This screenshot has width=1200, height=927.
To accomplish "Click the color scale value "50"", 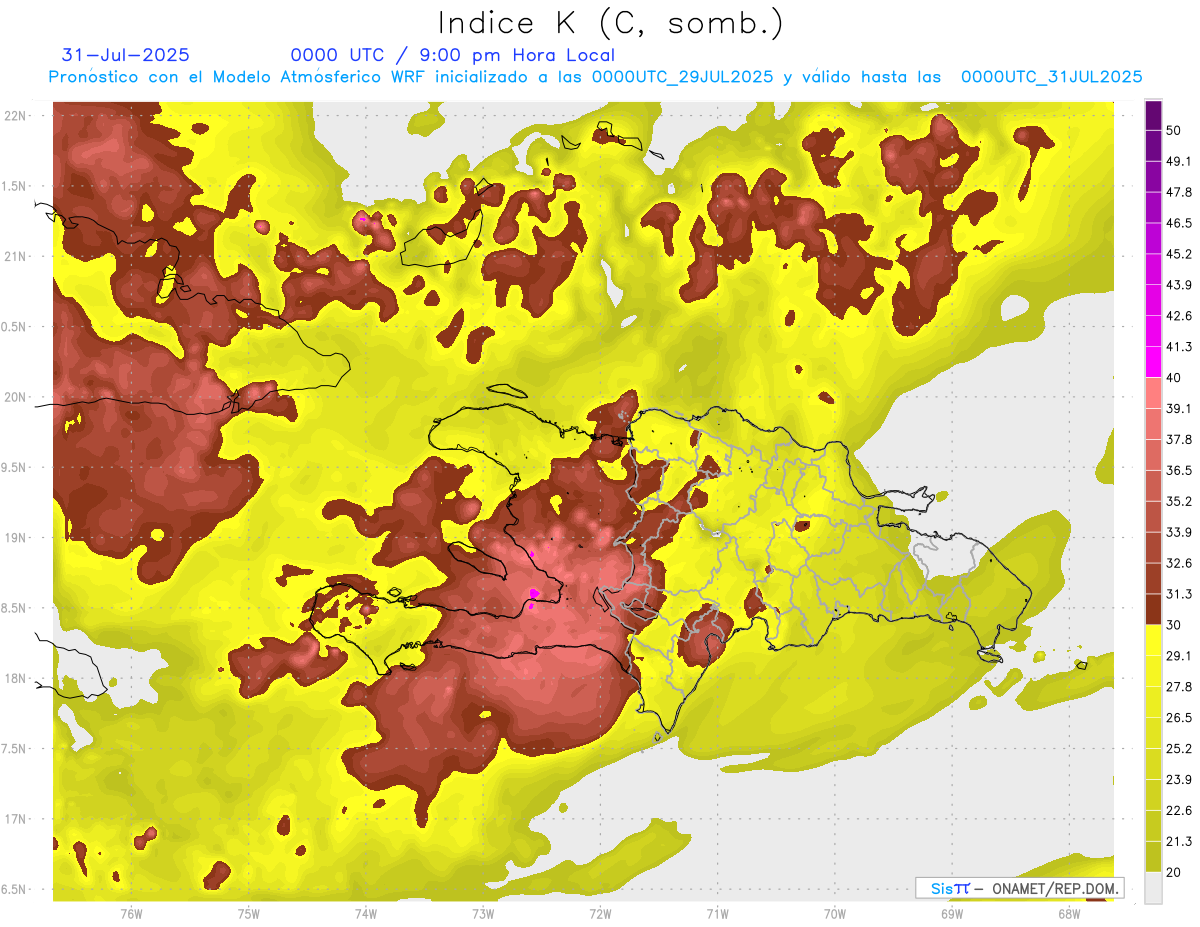I will pos(1174,130).
